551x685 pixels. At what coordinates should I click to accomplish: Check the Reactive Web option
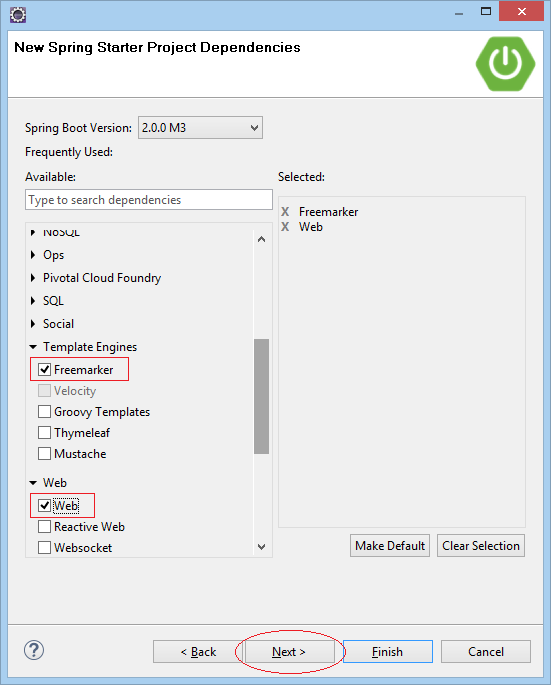tap(44, 526)
